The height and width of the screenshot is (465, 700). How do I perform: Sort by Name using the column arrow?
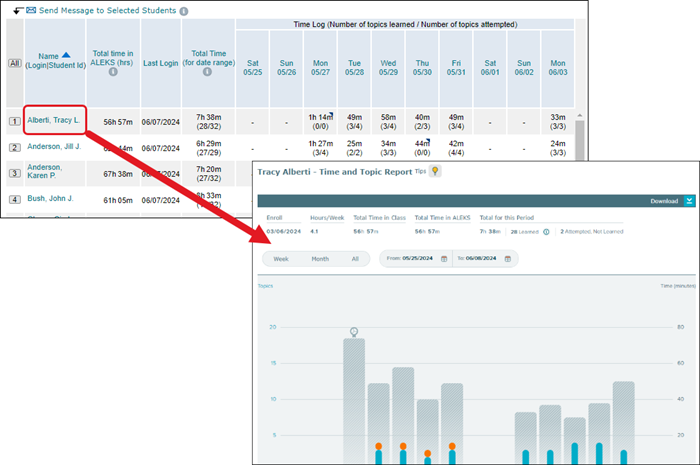coord(66,56)
